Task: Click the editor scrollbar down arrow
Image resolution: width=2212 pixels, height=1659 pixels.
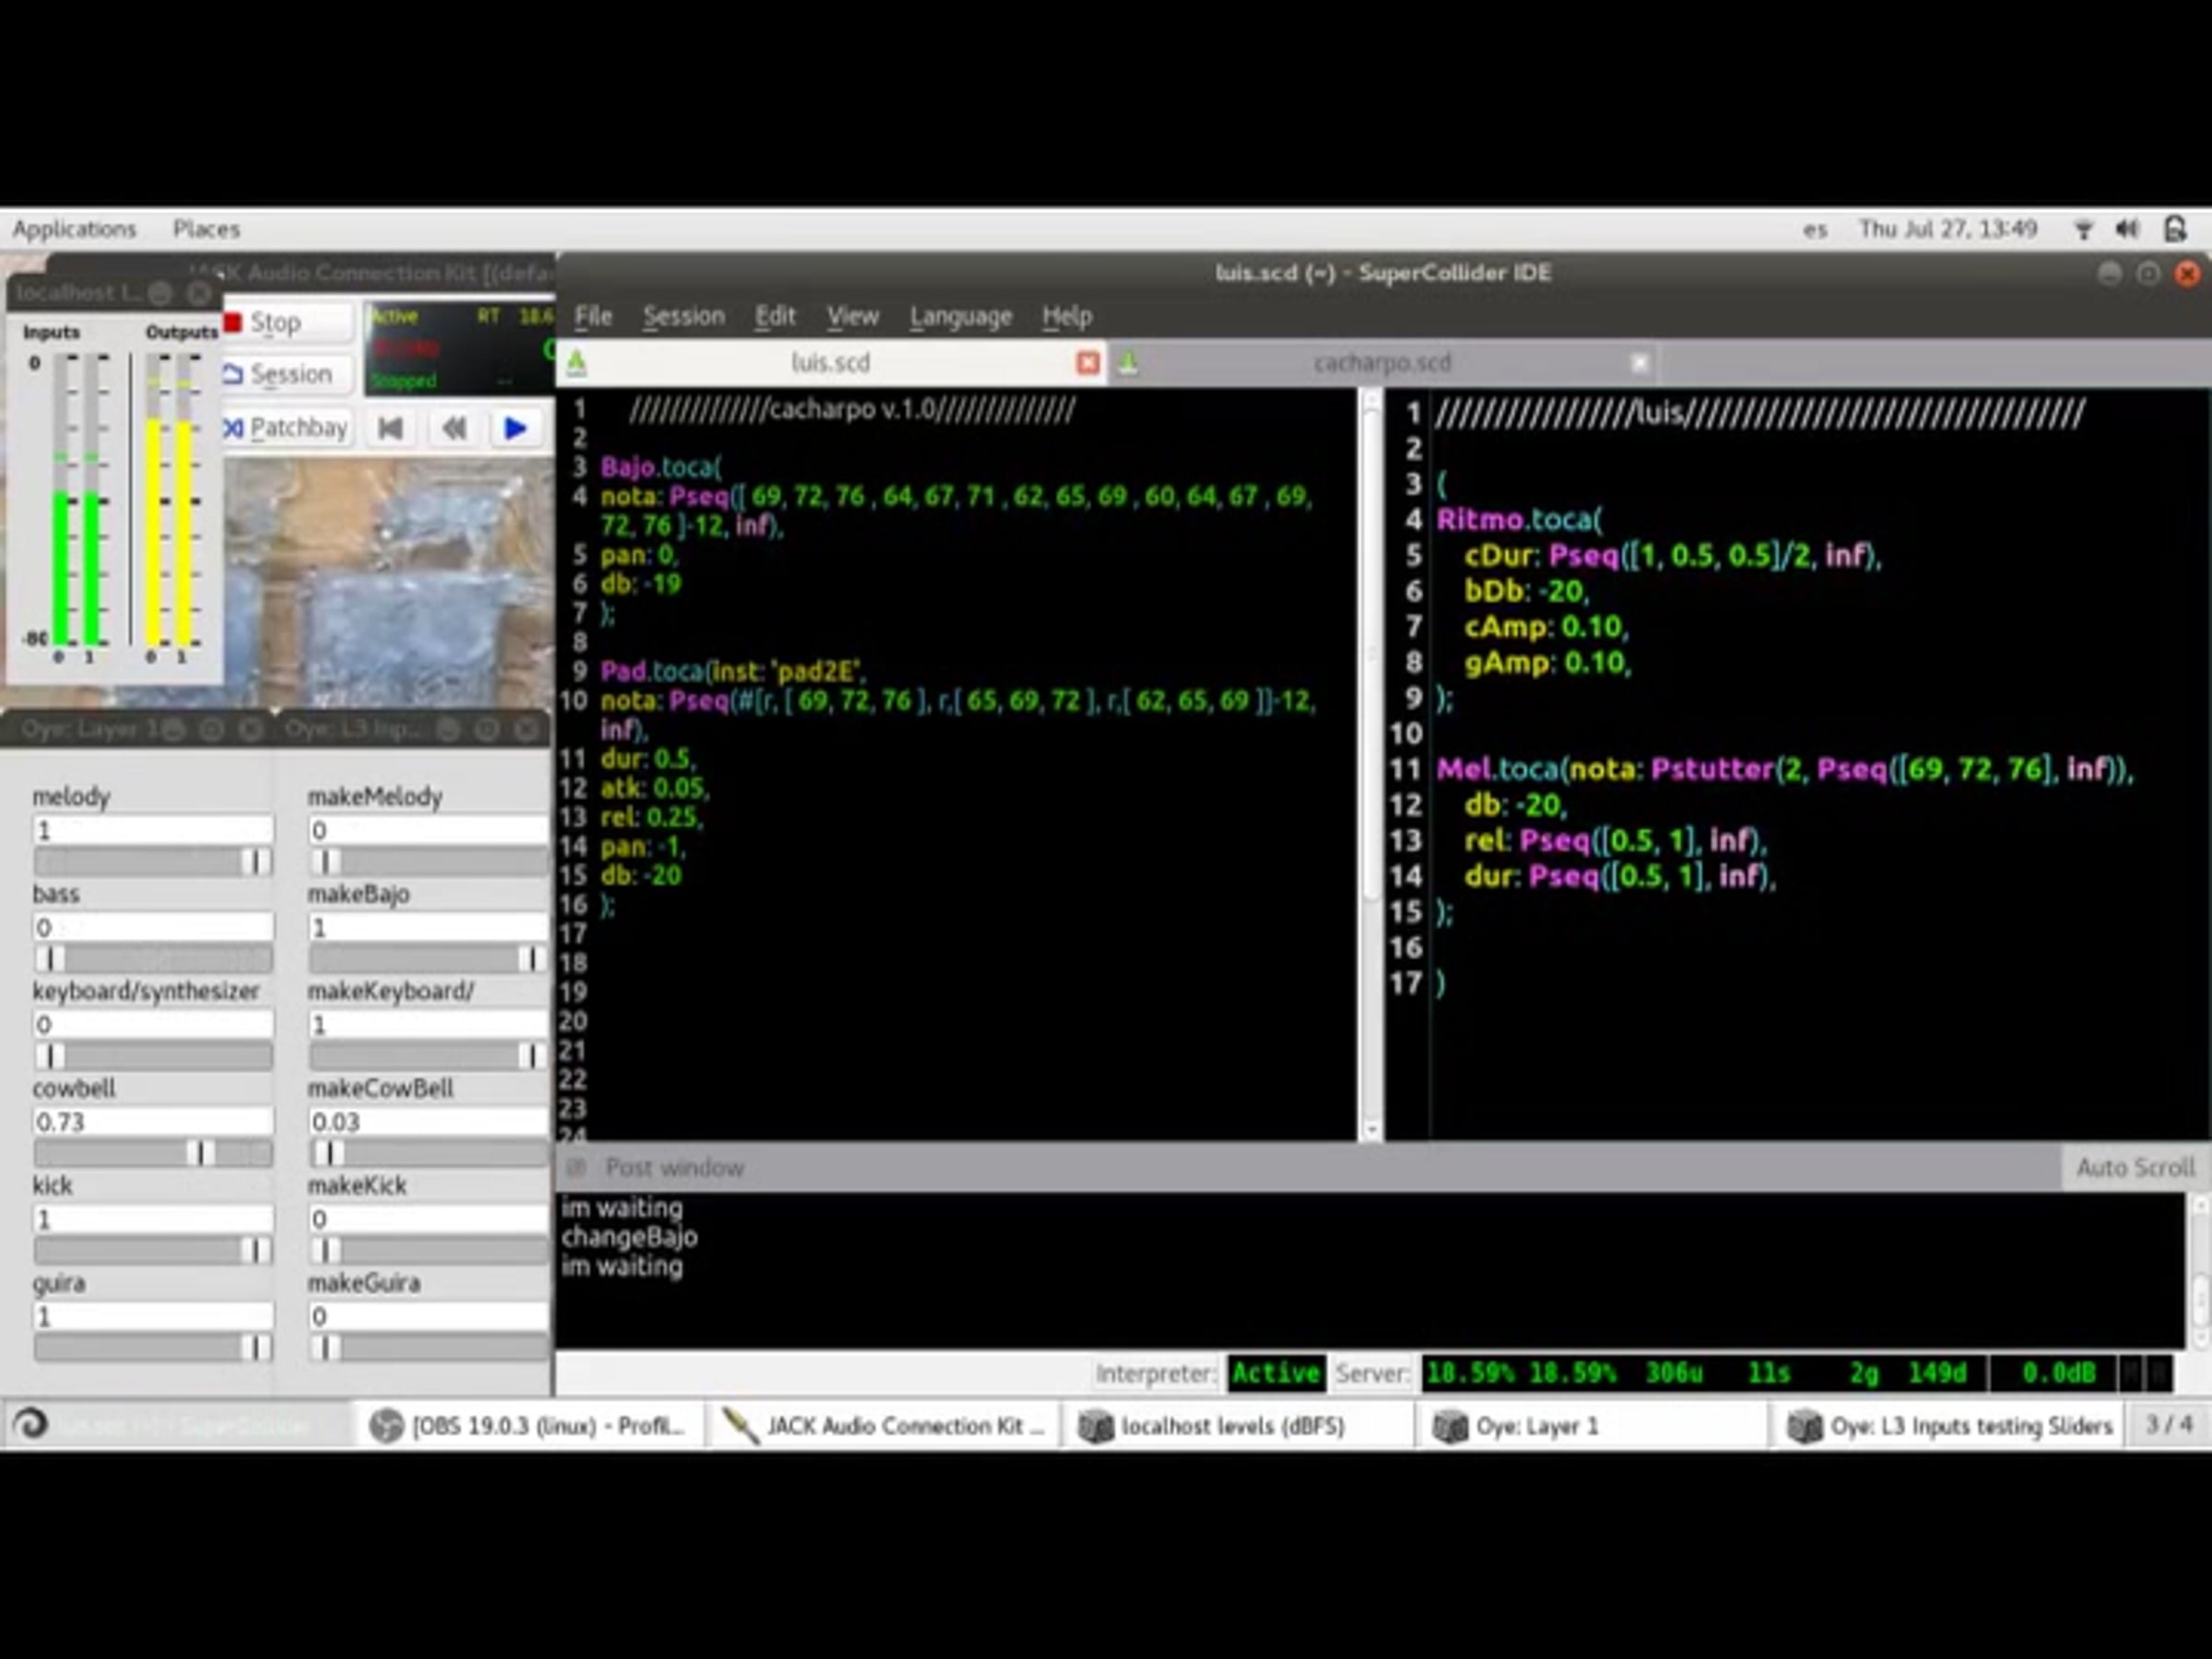Action: click(1371, 1130)
